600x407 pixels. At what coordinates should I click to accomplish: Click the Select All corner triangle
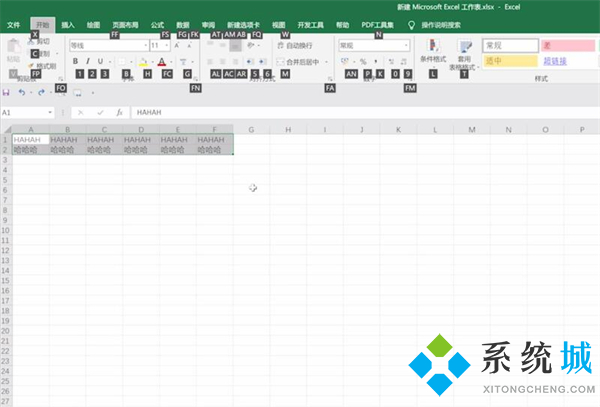(x=7, y=129)
